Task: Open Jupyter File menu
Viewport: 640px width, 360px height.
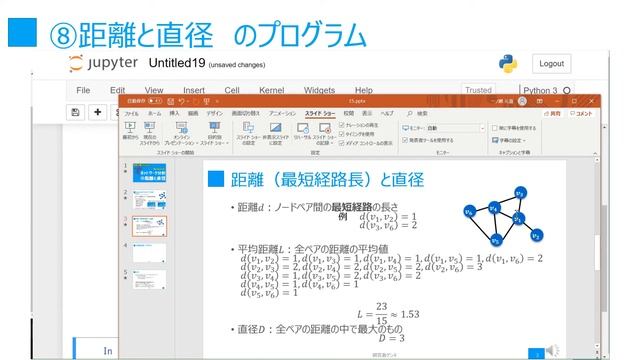Action: pyautogui.click(x=83, y=90)
